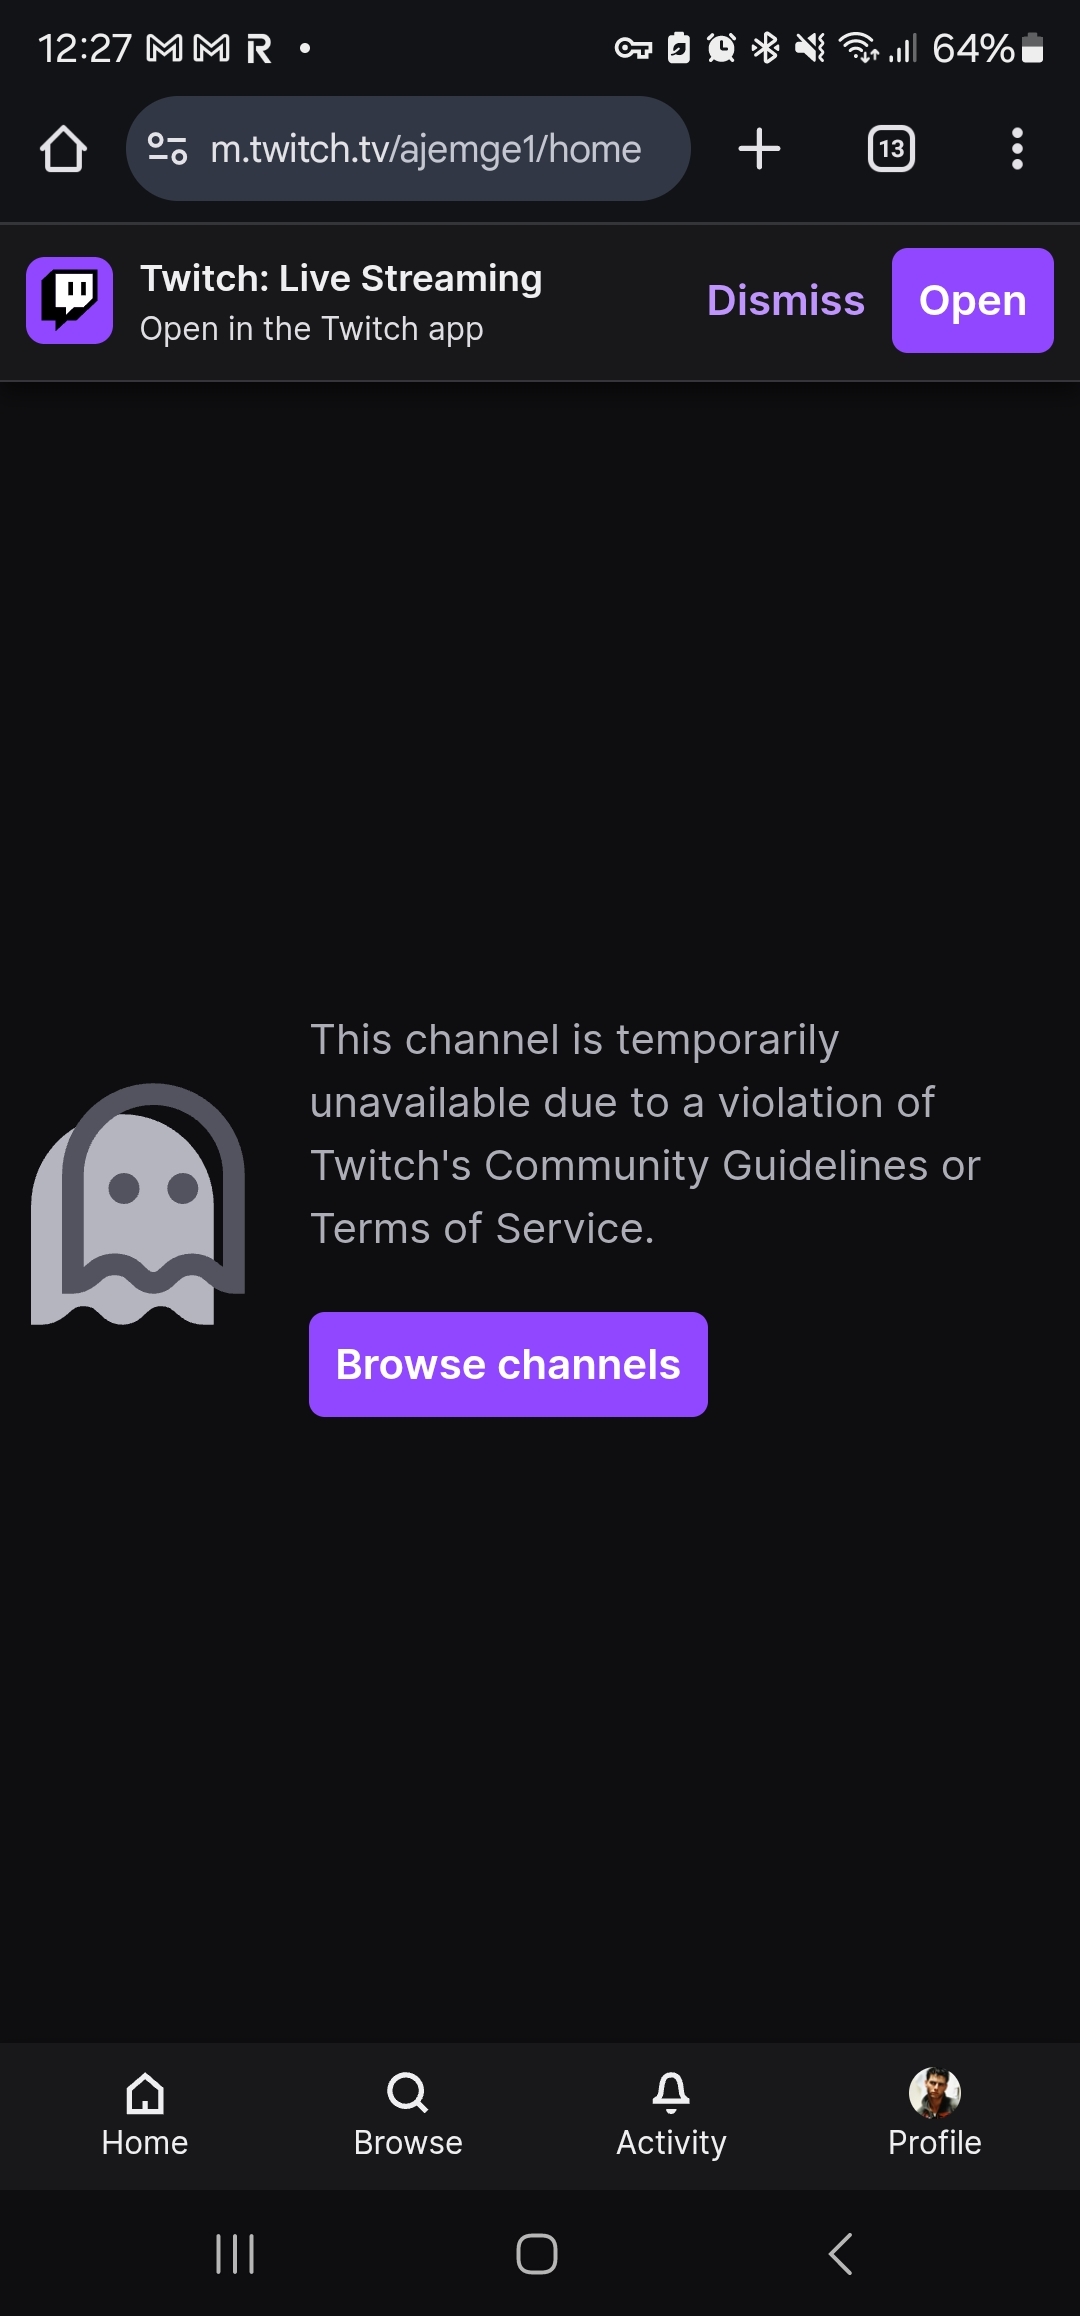This screenshot has height=2316, width=1080.
Task: Tap the Android back arrow
Action: (841, 2254)
